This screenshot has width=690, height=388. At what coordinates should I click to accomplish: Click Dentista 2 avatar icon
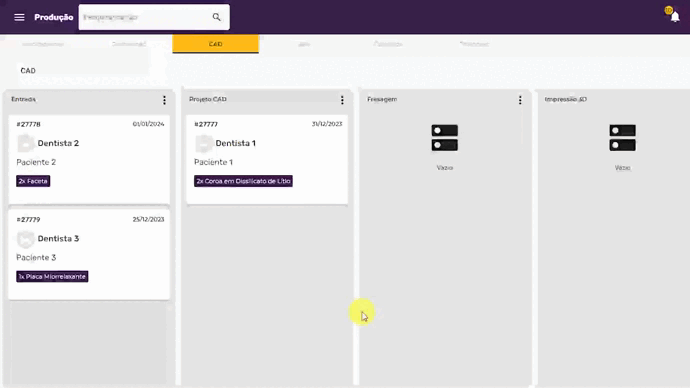click(x=26, y=143)
